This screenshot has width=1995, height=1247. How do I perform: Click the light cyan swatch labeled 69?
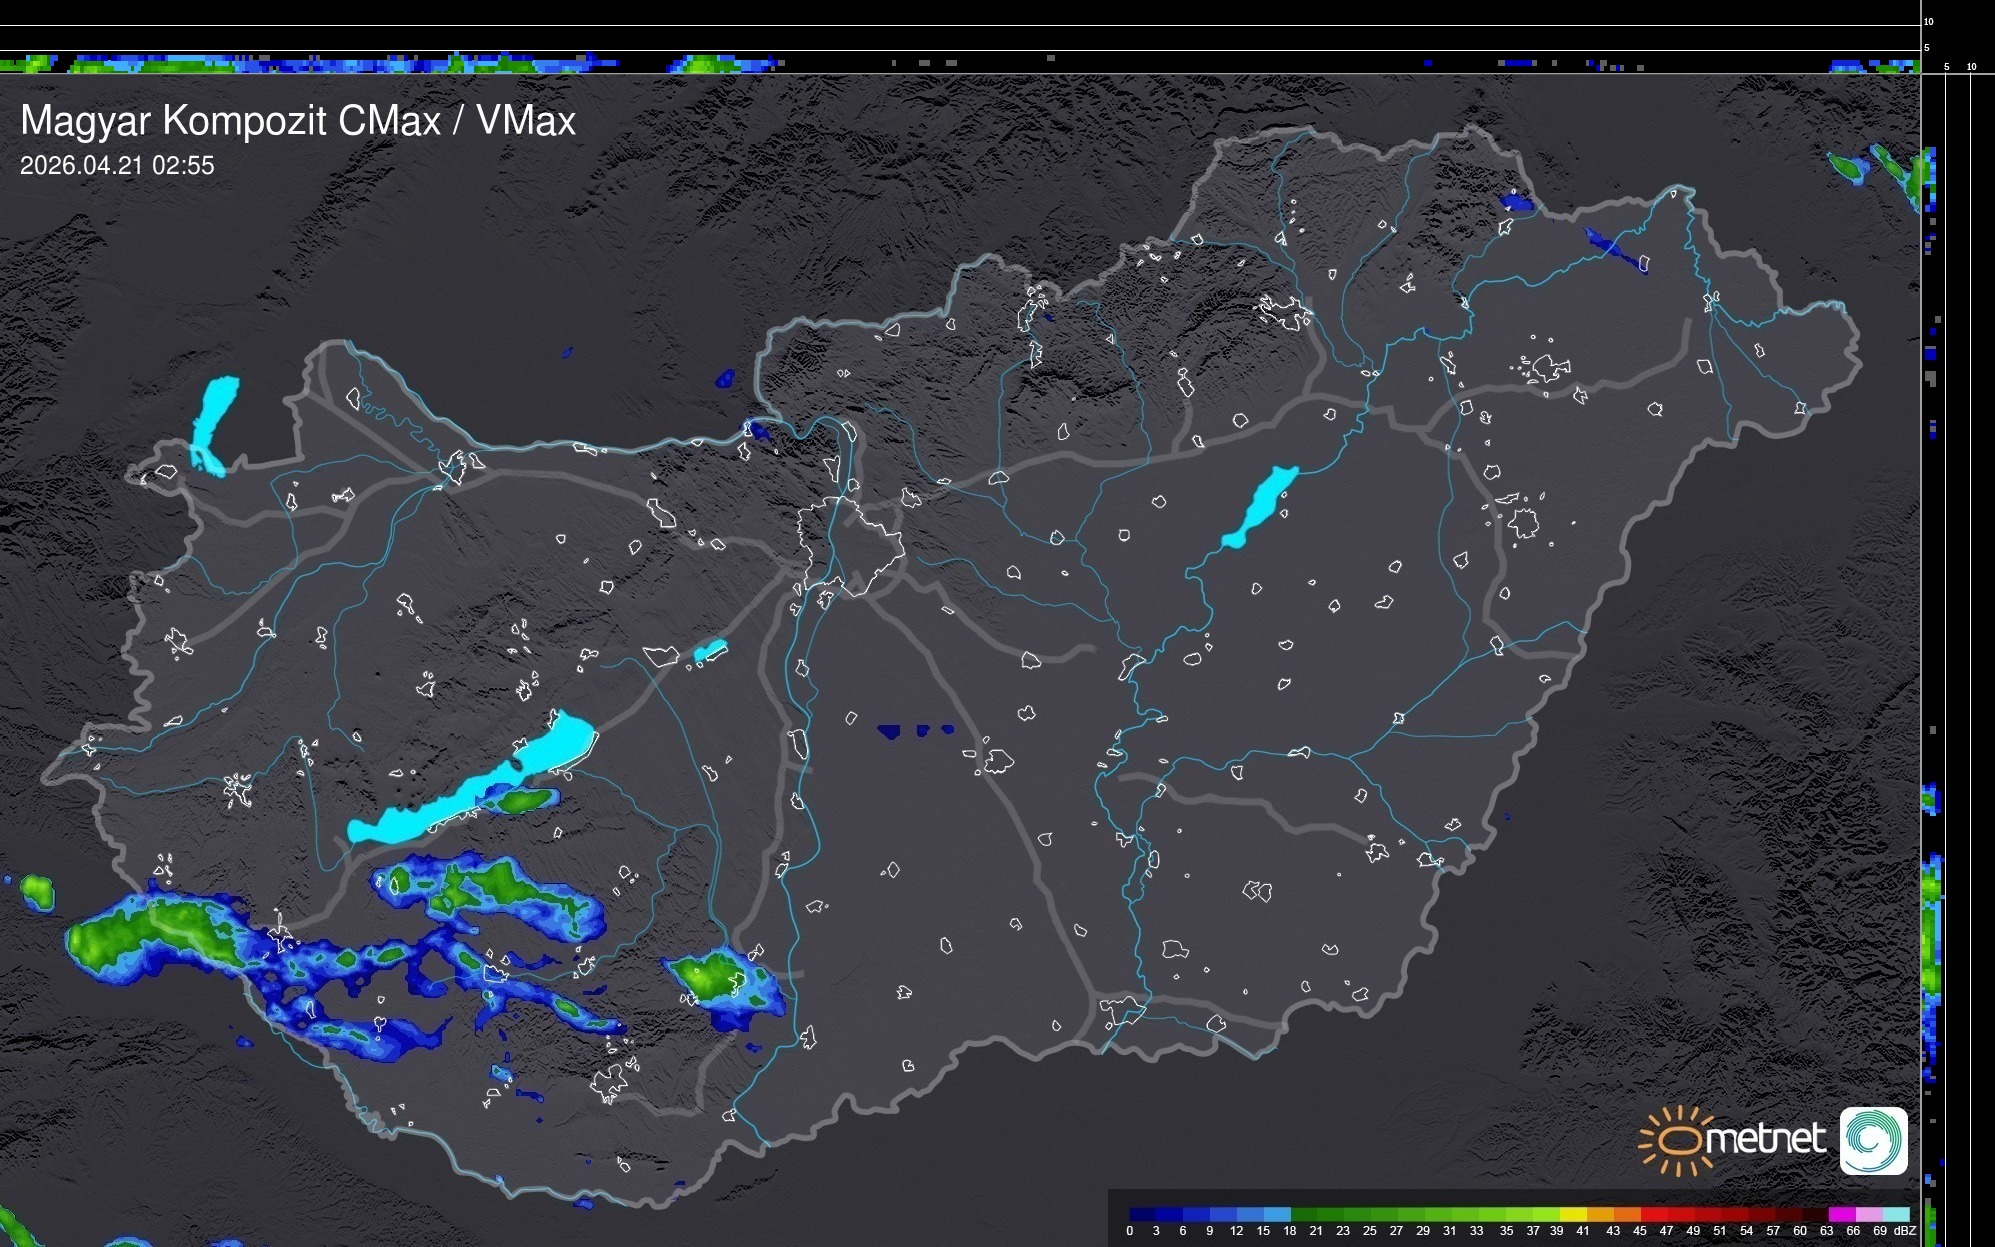(x=1895, y=1214)
